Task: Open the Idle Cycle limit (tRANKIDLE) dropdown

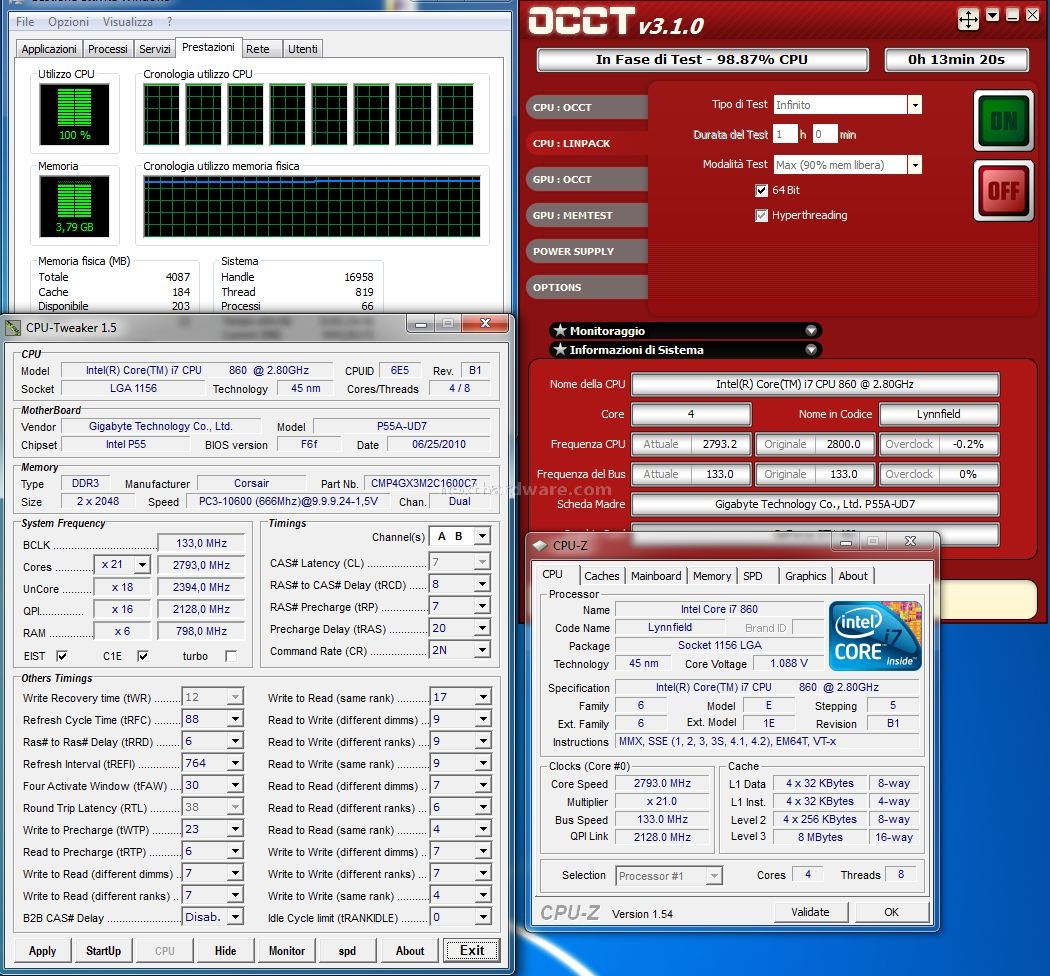Action: 483,917
